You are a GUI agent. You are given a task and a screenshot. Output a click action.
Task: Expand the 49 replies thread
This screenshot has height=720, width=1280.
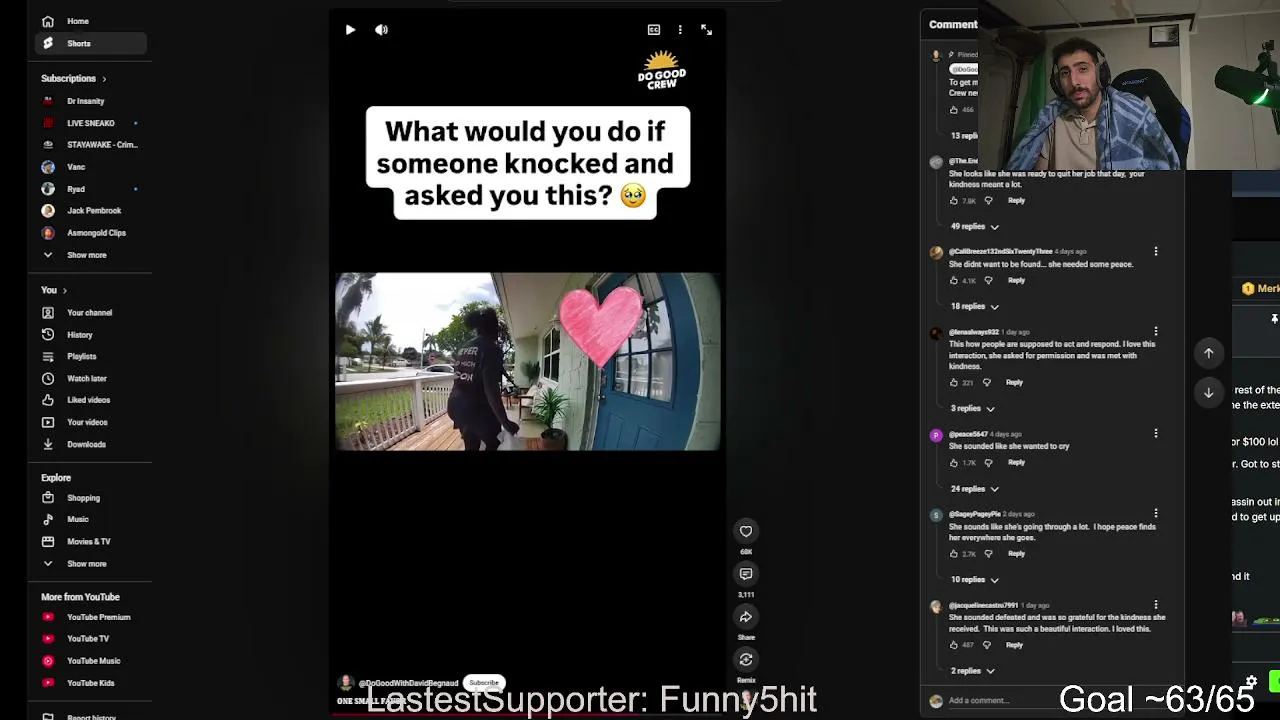click(x=975, y=227)
